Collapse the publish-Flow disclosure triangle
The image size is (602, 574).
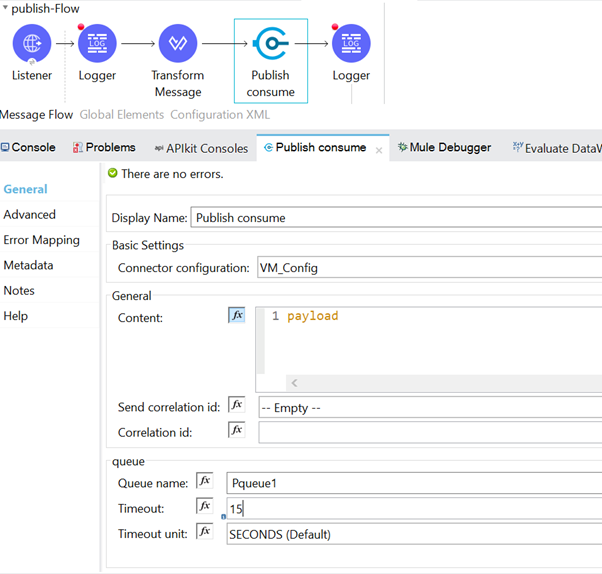point(5,9)
